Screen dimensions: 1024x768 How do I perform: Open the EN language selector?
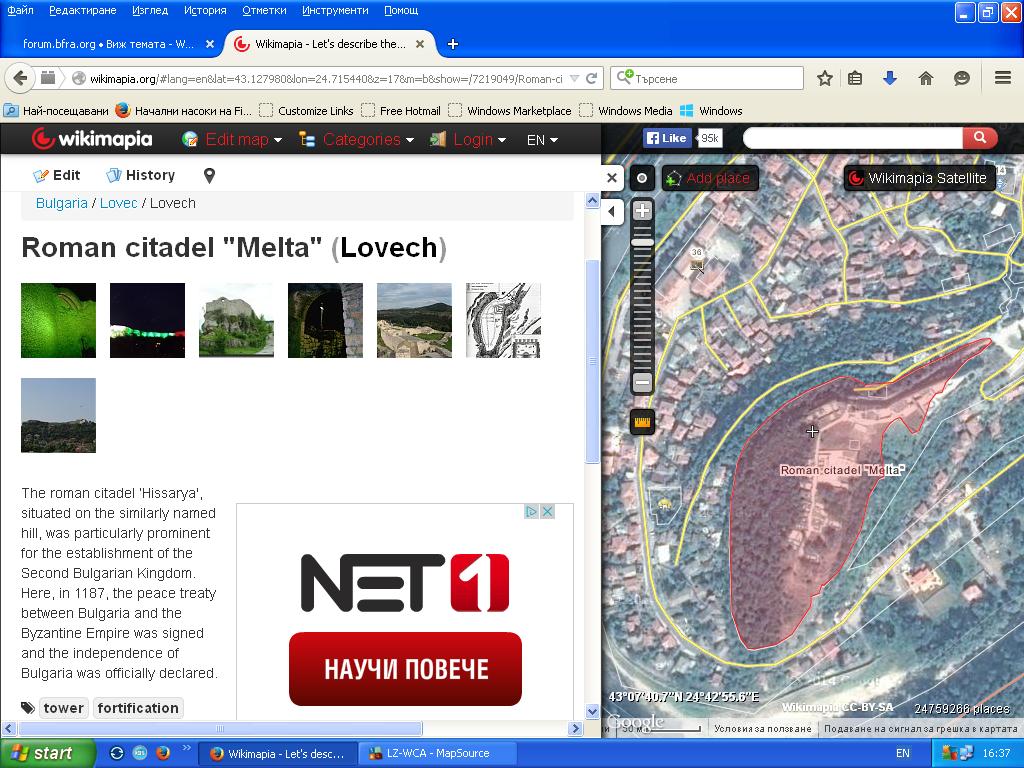[x=542, y=140]
